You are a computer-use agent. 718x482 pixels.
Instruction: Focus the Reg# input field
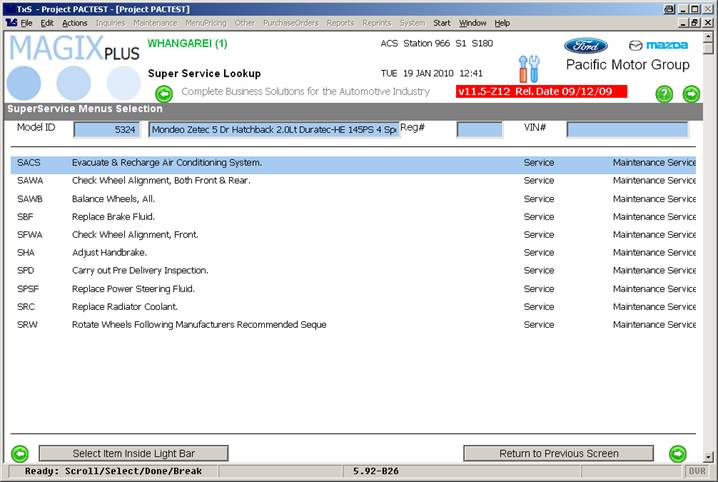(479, 129)
